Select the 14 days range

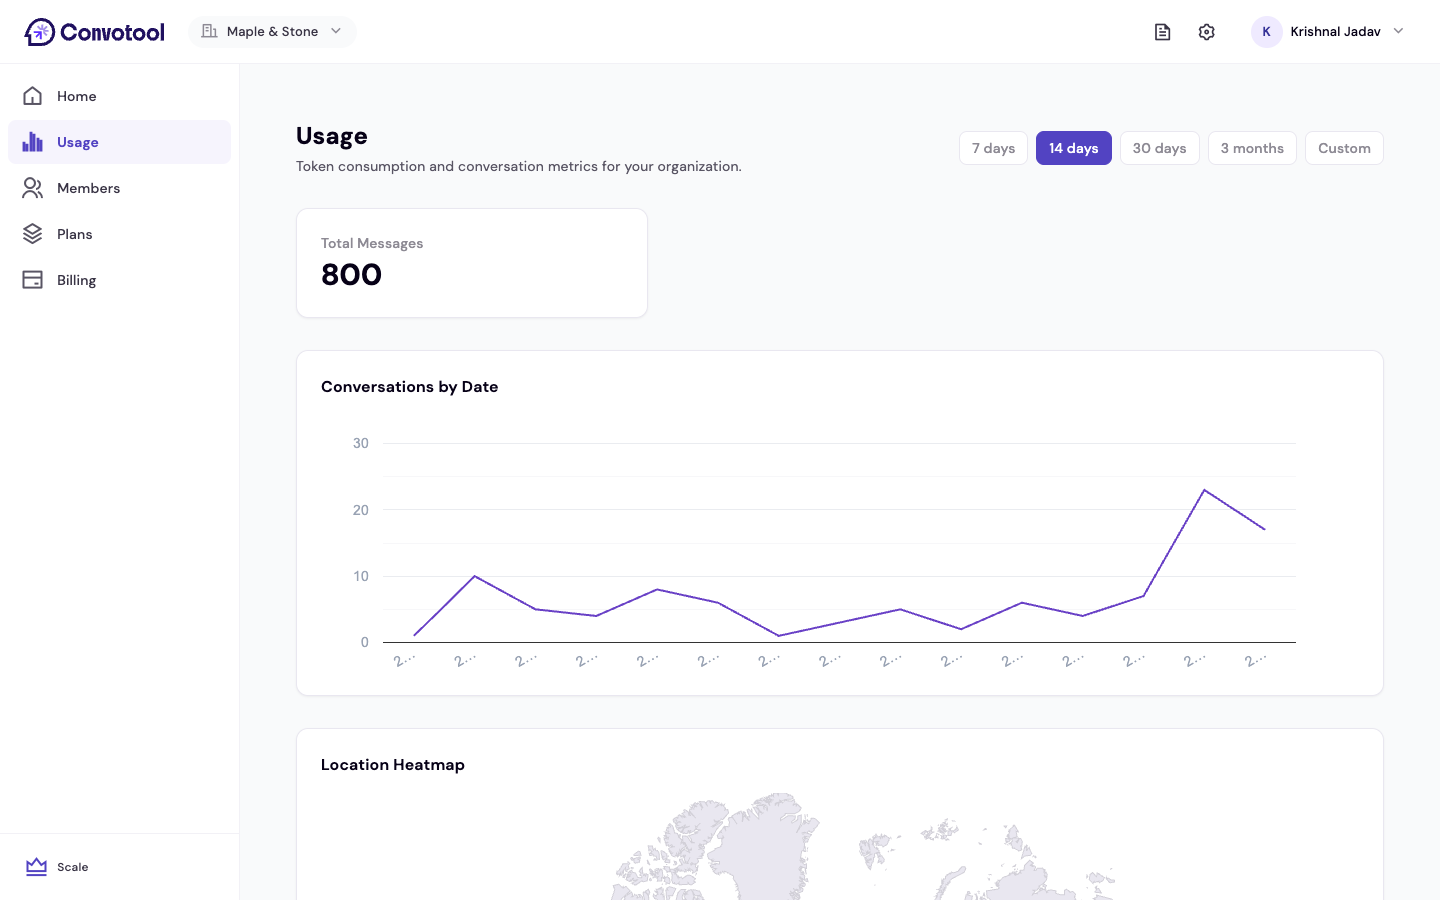click(x=1074, y=148)
